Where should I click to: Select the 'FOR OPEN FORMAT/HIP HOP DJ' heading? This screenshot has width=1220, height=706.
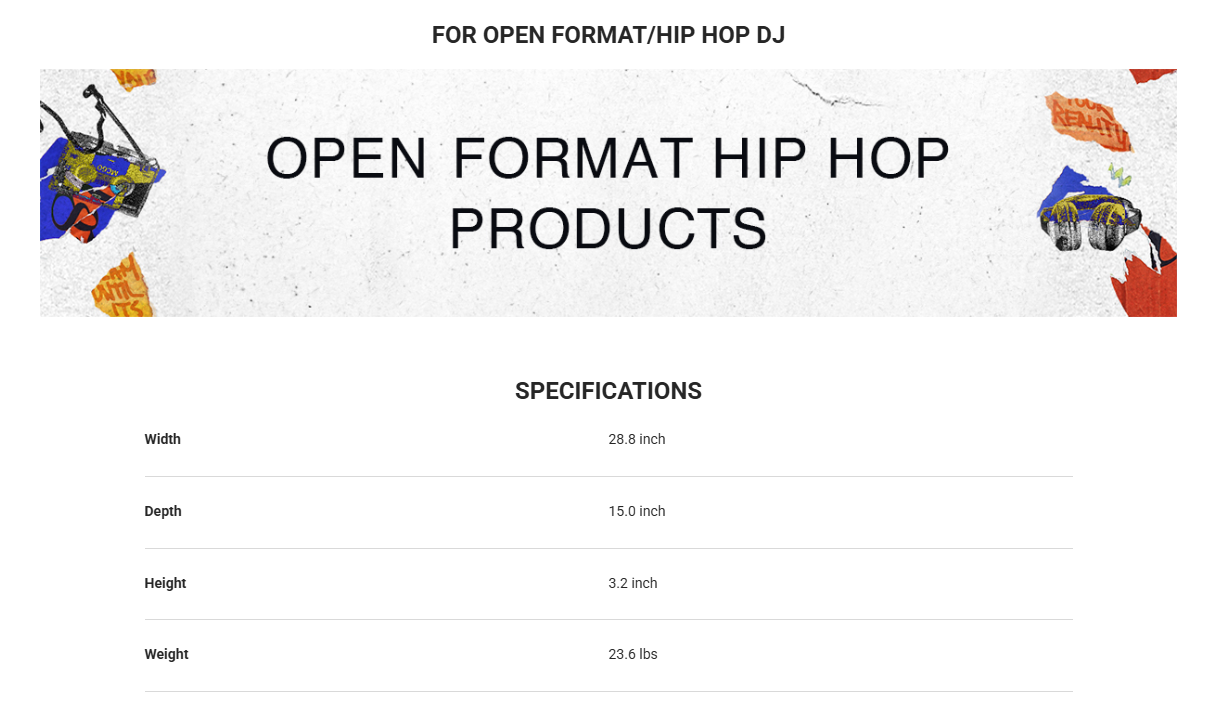click(608, 35)
